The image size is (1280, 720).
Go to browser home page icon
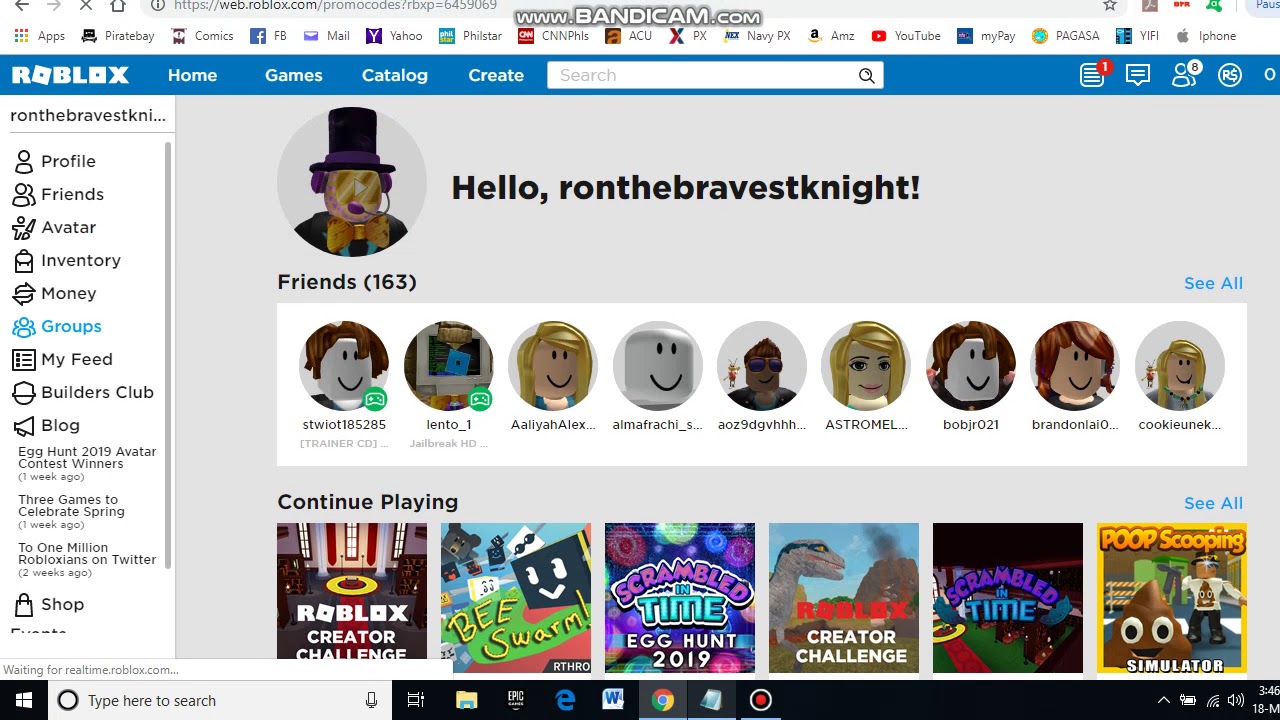(x=118, y=5)
